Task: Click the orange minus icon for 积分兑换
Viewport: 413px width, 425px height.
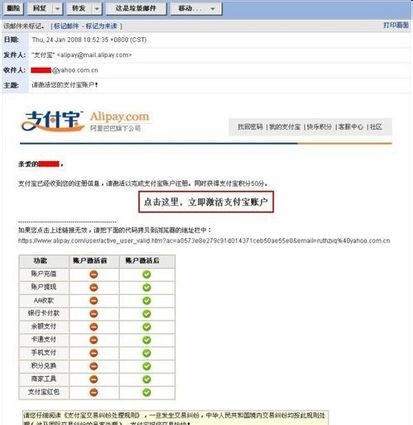Action: 94,366
